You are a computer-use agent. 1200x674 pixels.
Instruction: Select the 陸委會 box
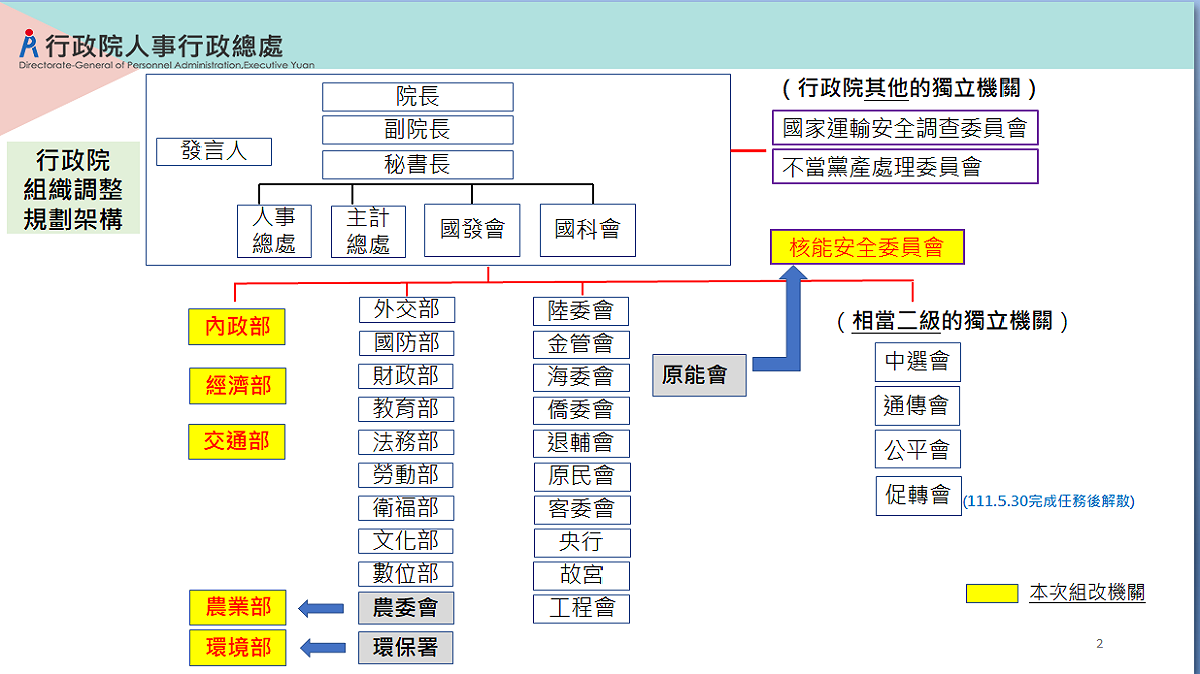581,311
